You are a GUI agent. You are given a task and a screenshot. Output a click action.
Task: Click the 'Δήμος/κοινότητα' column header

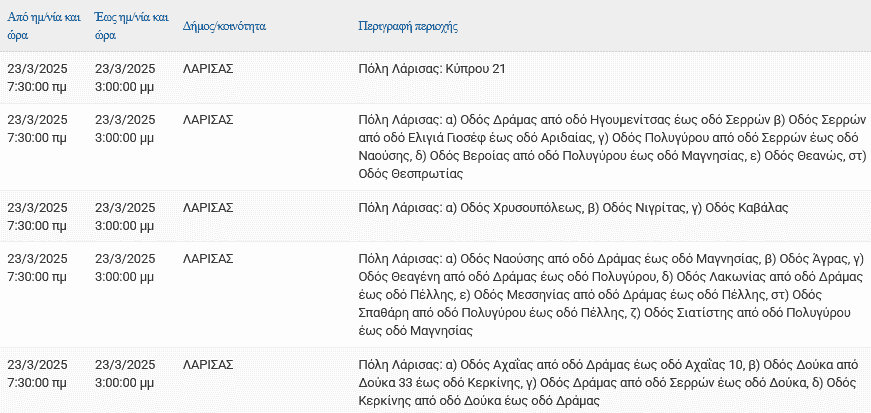(224, 26)
